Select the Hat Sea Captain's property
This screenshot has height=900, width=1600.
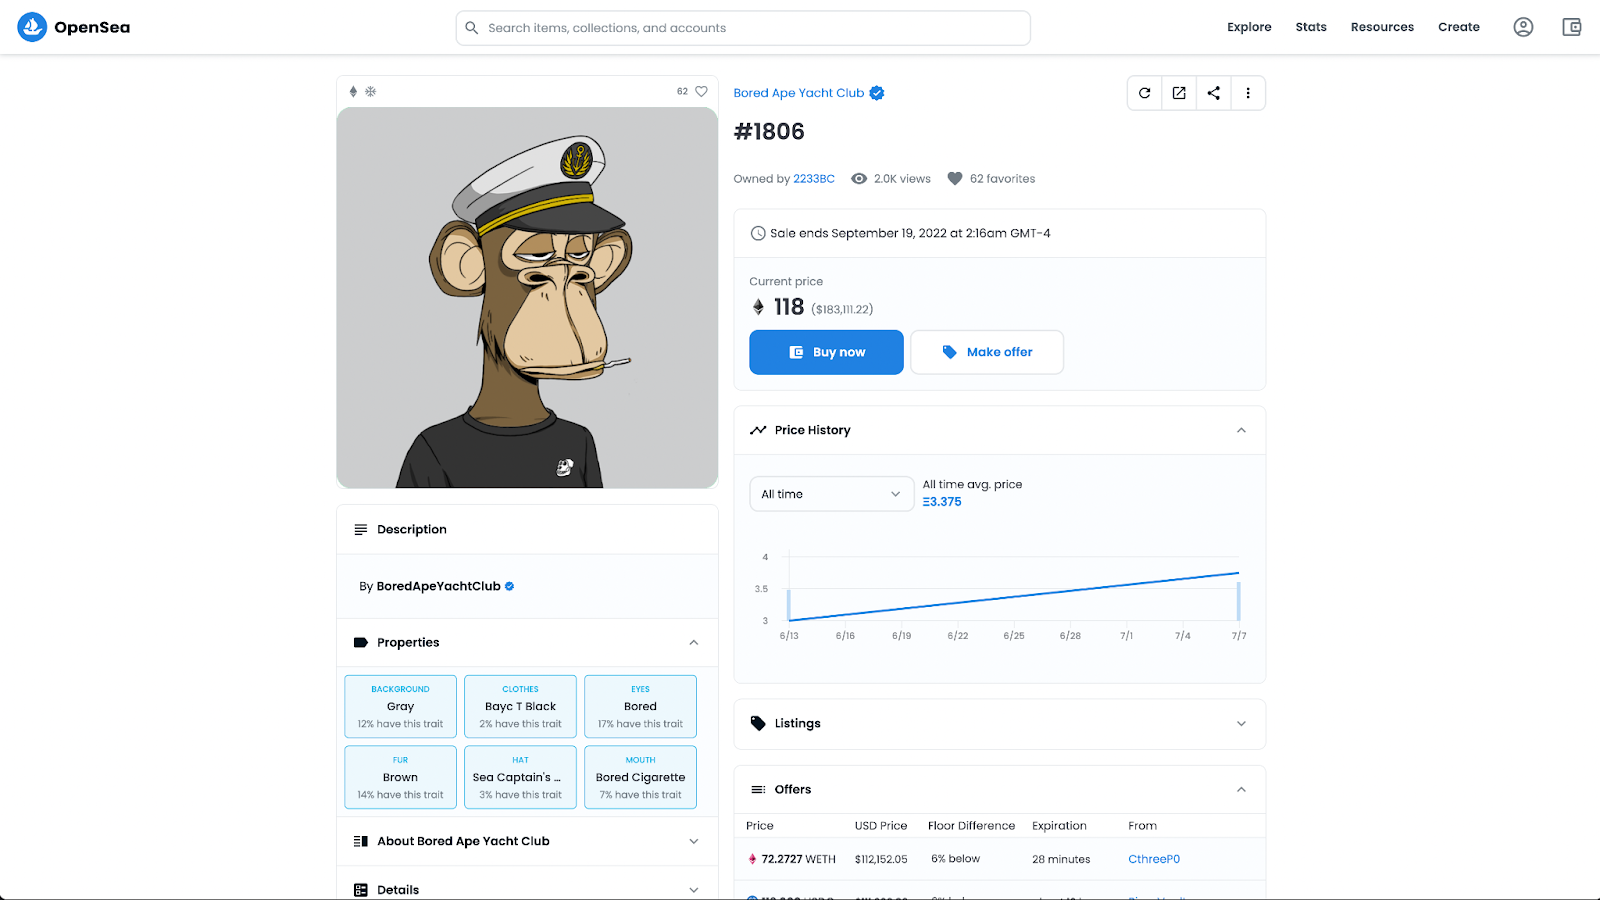520,777
